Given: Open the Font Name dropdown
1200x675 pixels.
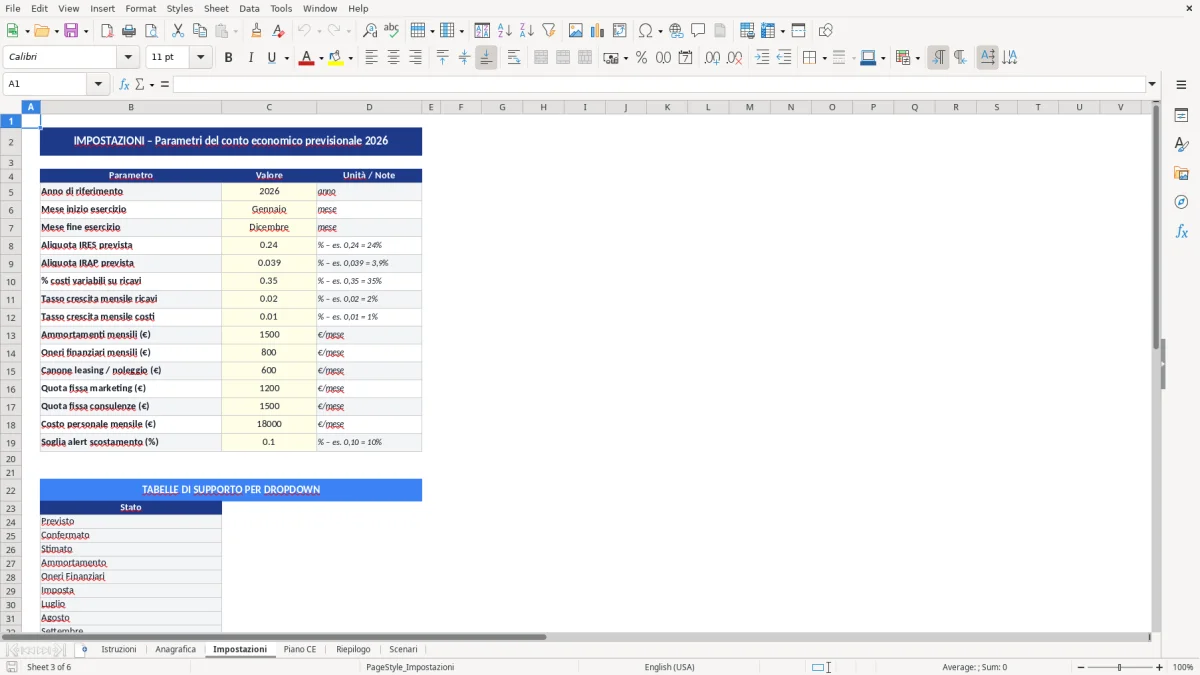Looking at the screenshot, I should pyautogui.click(x=127, y=58).
